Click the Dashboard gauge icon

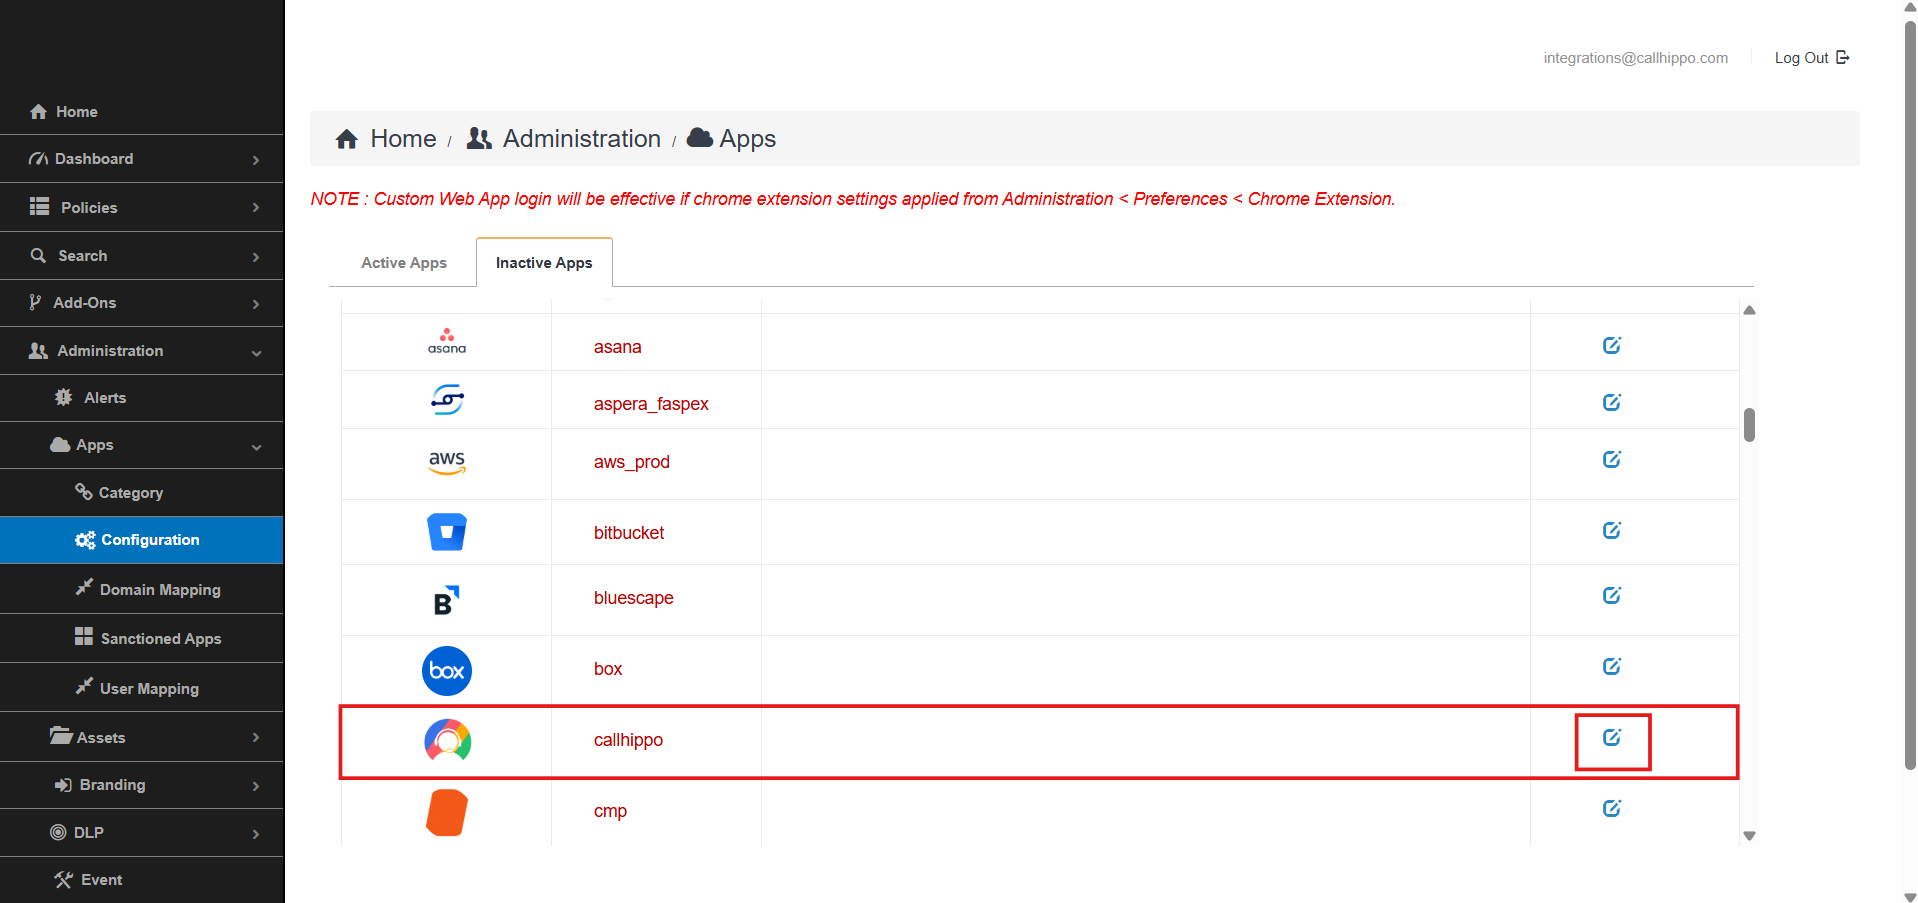coord(38,159)
